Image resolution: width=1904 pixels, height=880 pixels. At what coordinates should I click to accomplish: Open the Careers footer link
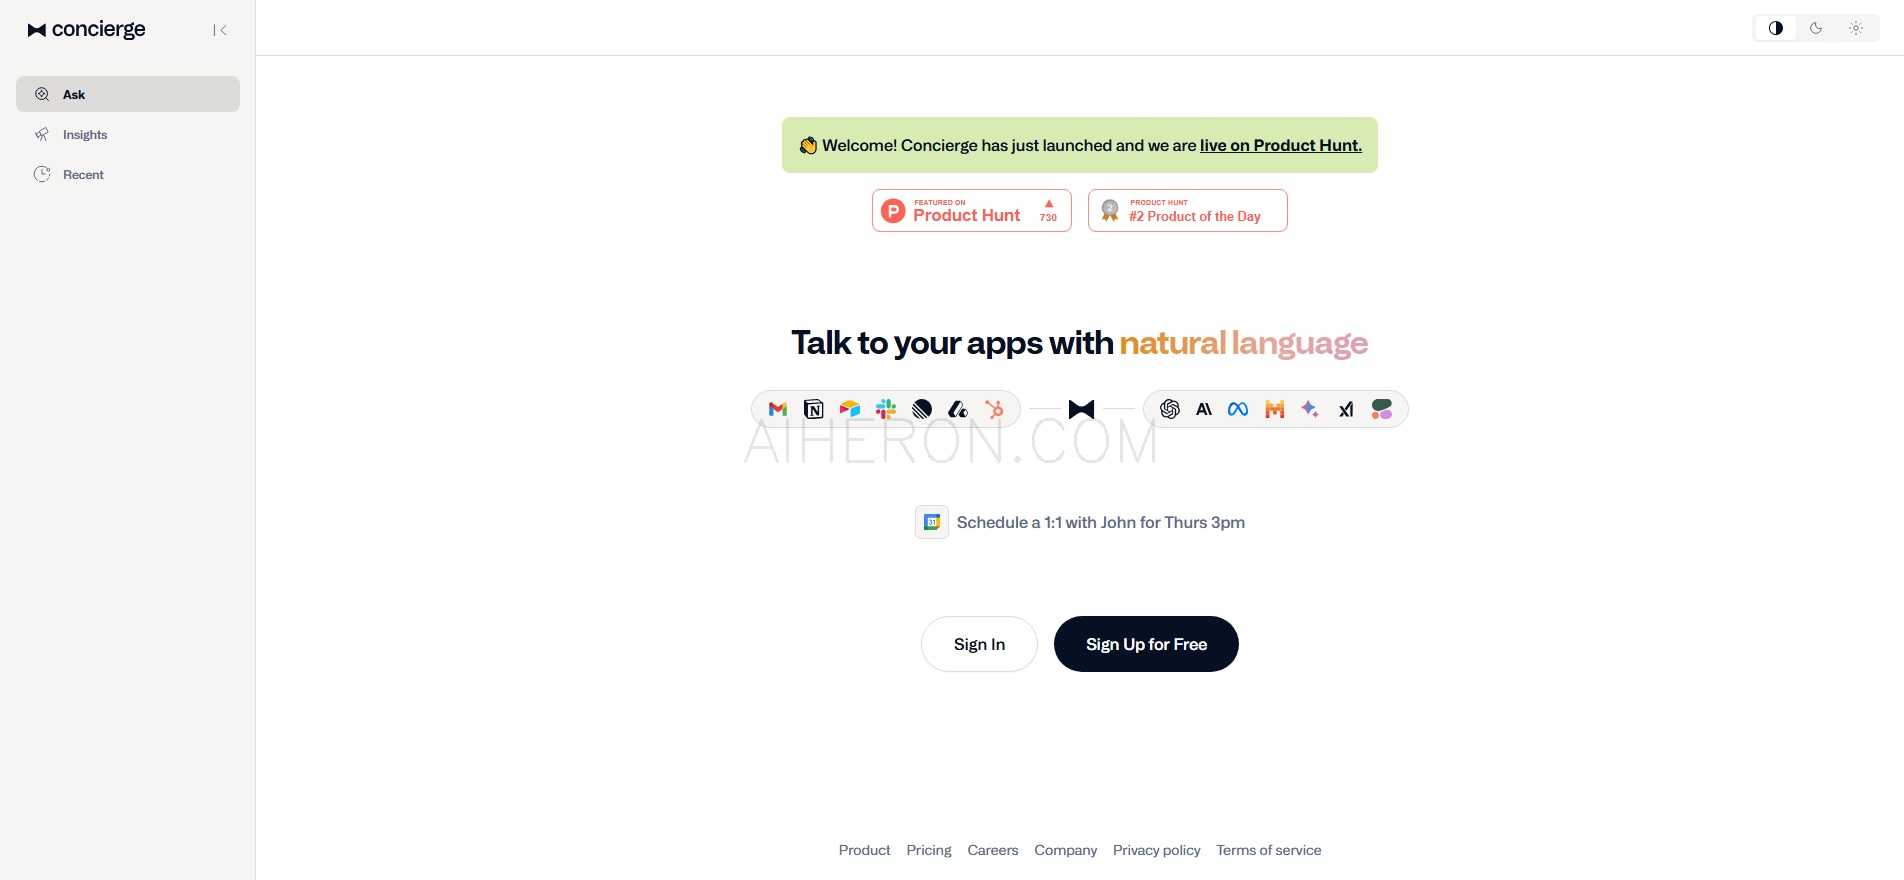(993, 850)
